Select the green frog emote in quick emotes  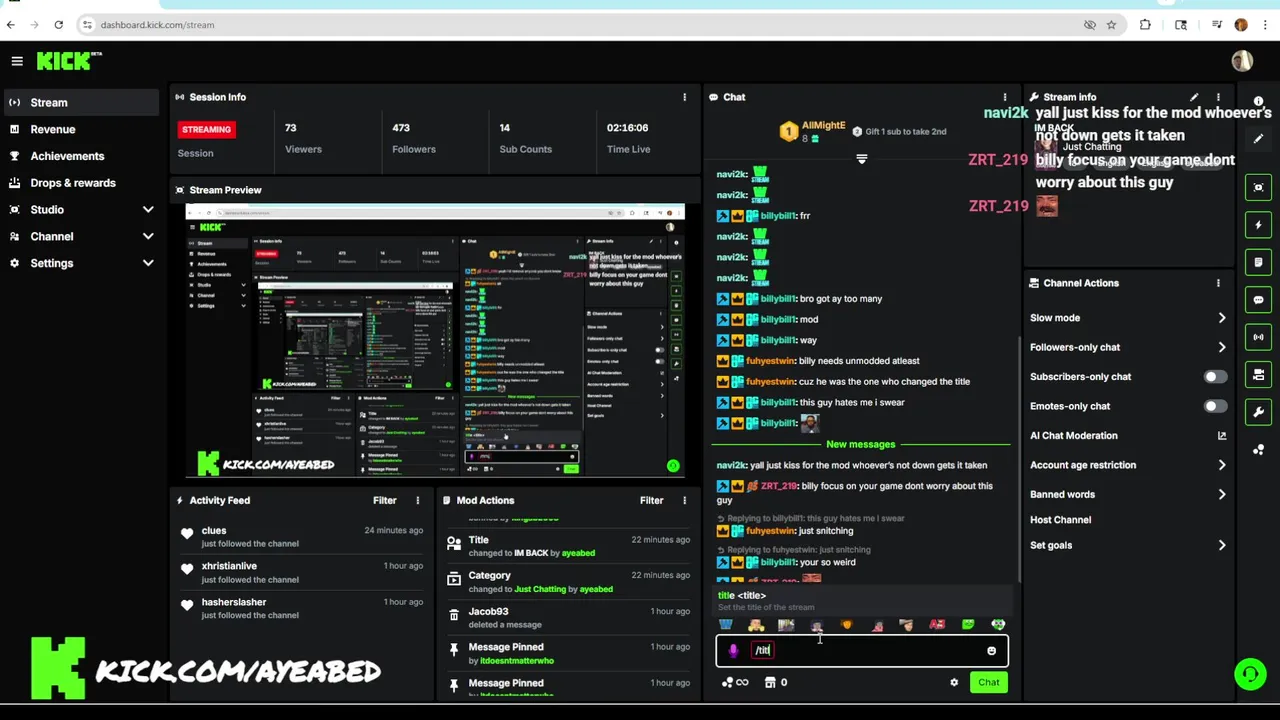(967, 625)
